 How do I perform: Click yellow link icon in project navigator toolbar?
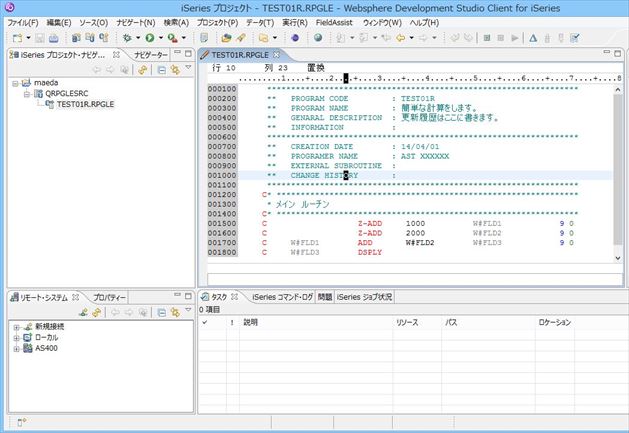[x=142, y=70]
